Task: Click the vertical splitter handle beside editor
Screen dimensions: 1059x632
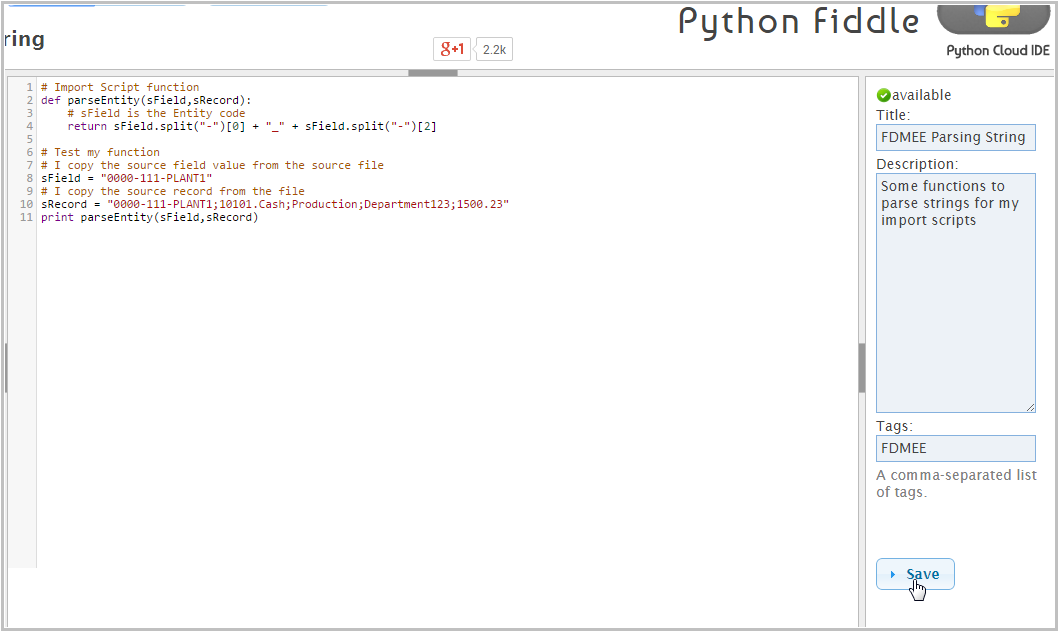Action: click(x=862, y=368)
